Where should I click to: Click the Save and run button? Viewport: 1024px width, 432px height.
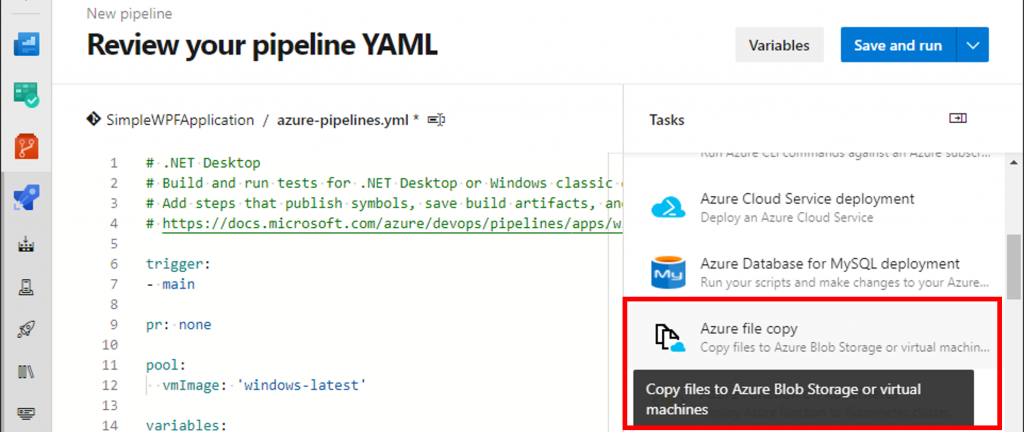click(898, 45)
